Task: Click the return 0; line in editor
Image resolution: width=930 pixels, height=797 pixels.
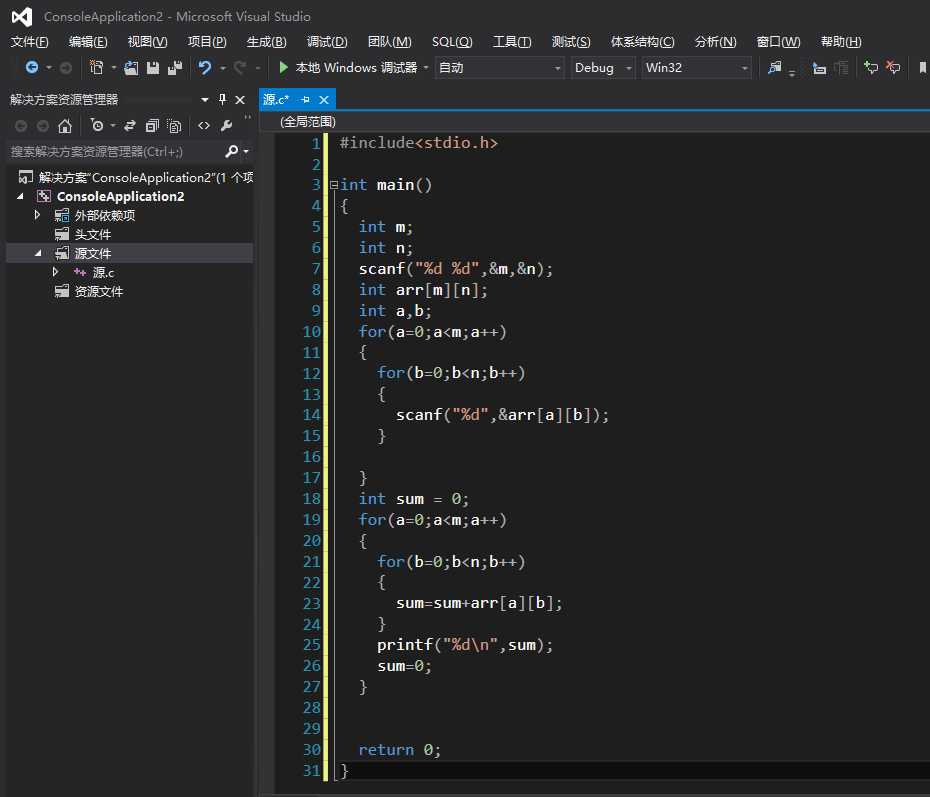Action: pyautogui.click(x=399, y=750)
